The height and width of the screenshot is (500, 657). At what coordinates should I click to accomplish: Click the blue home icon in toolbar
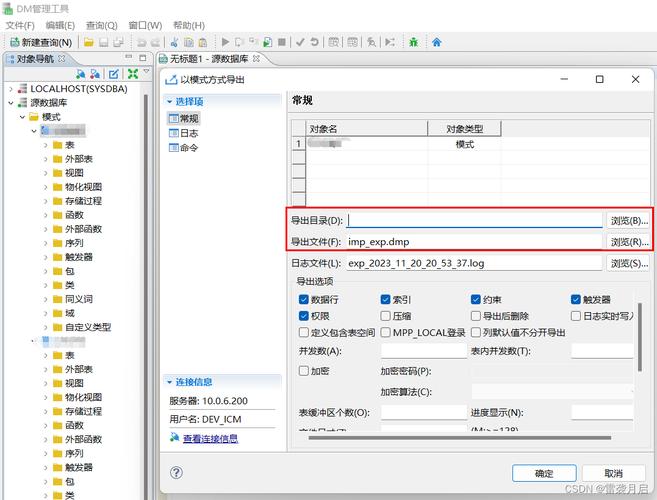(437, 42)
